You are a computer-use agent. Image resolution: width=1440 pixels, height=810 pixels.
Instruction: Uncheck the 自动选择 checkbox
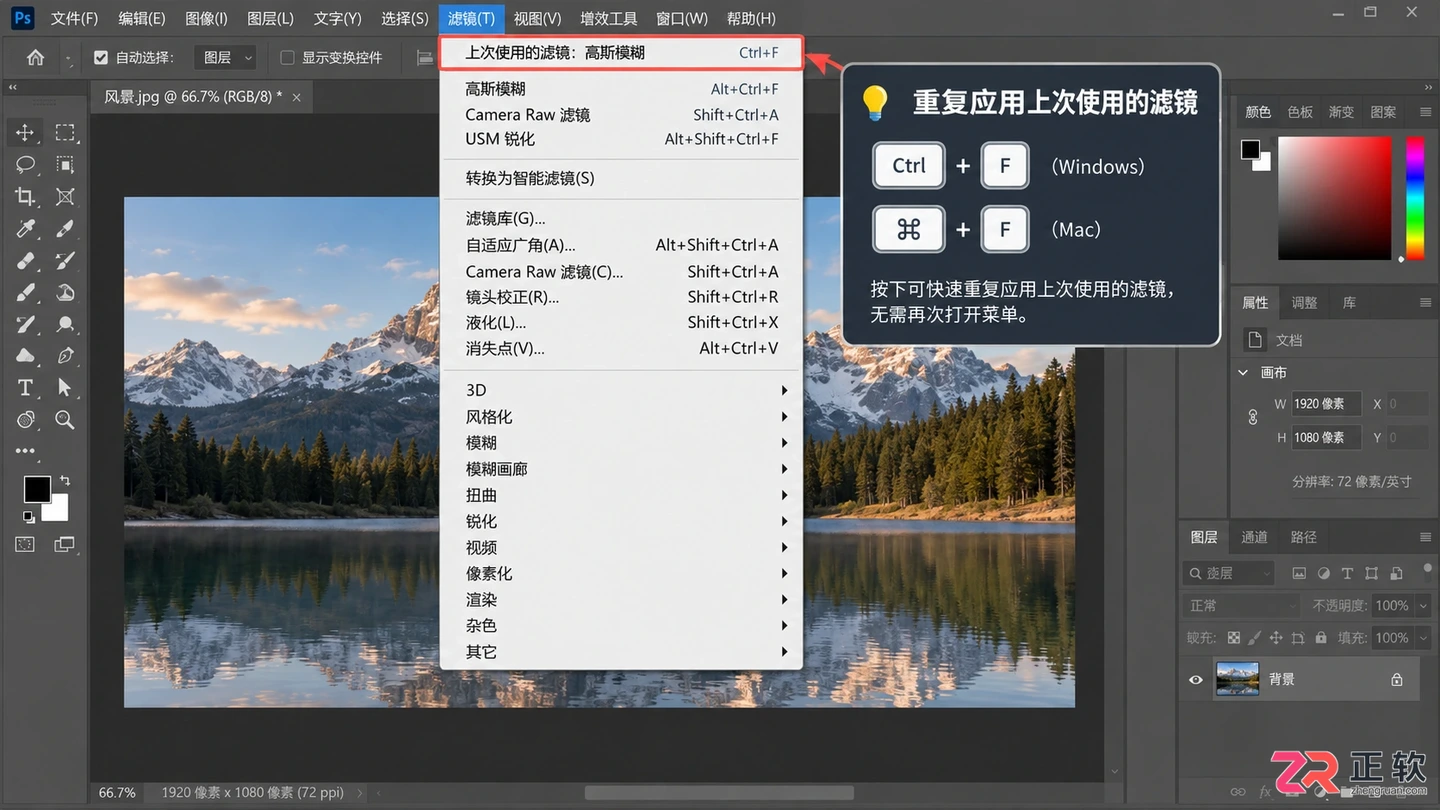(x=100, y=58)
